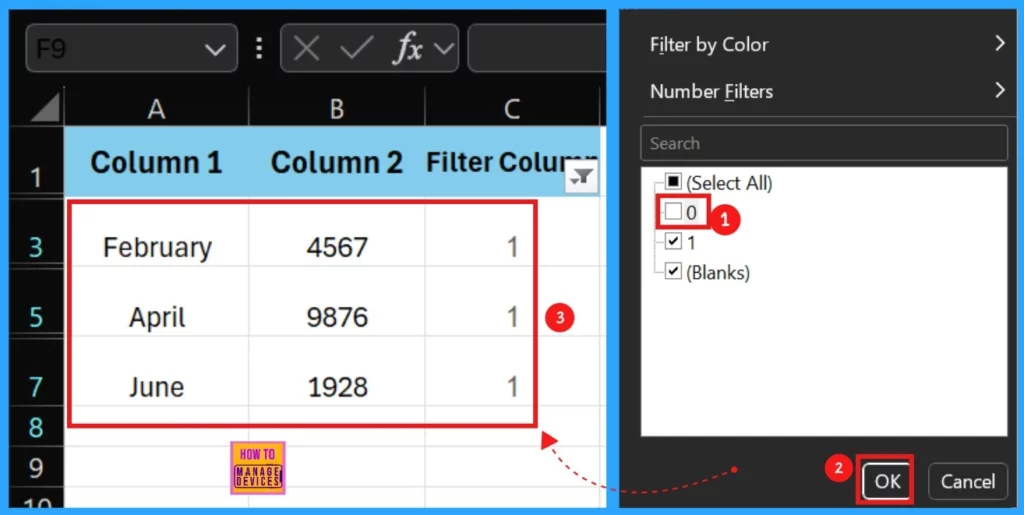The width and height of the screenshot is (1024, 515).
Task: Toggle the (Select All) checkbox
Action: [673, 182]
